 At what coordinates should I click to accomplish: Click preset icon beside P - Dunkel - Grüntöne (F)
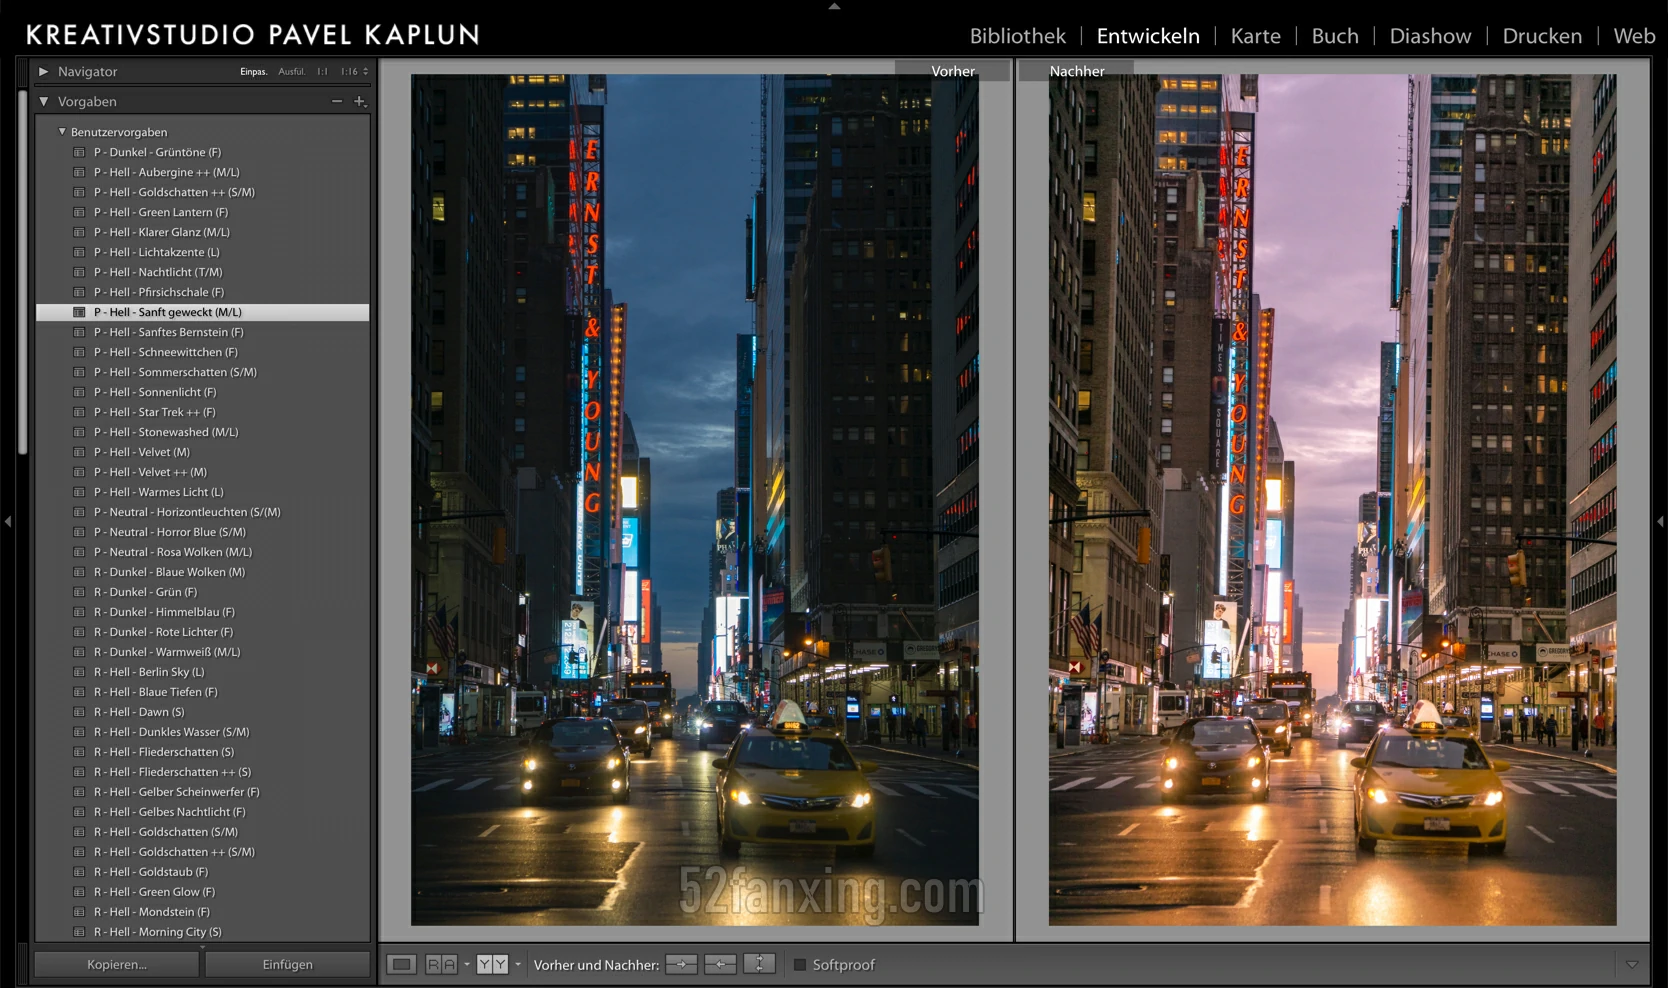coord(79,152)
